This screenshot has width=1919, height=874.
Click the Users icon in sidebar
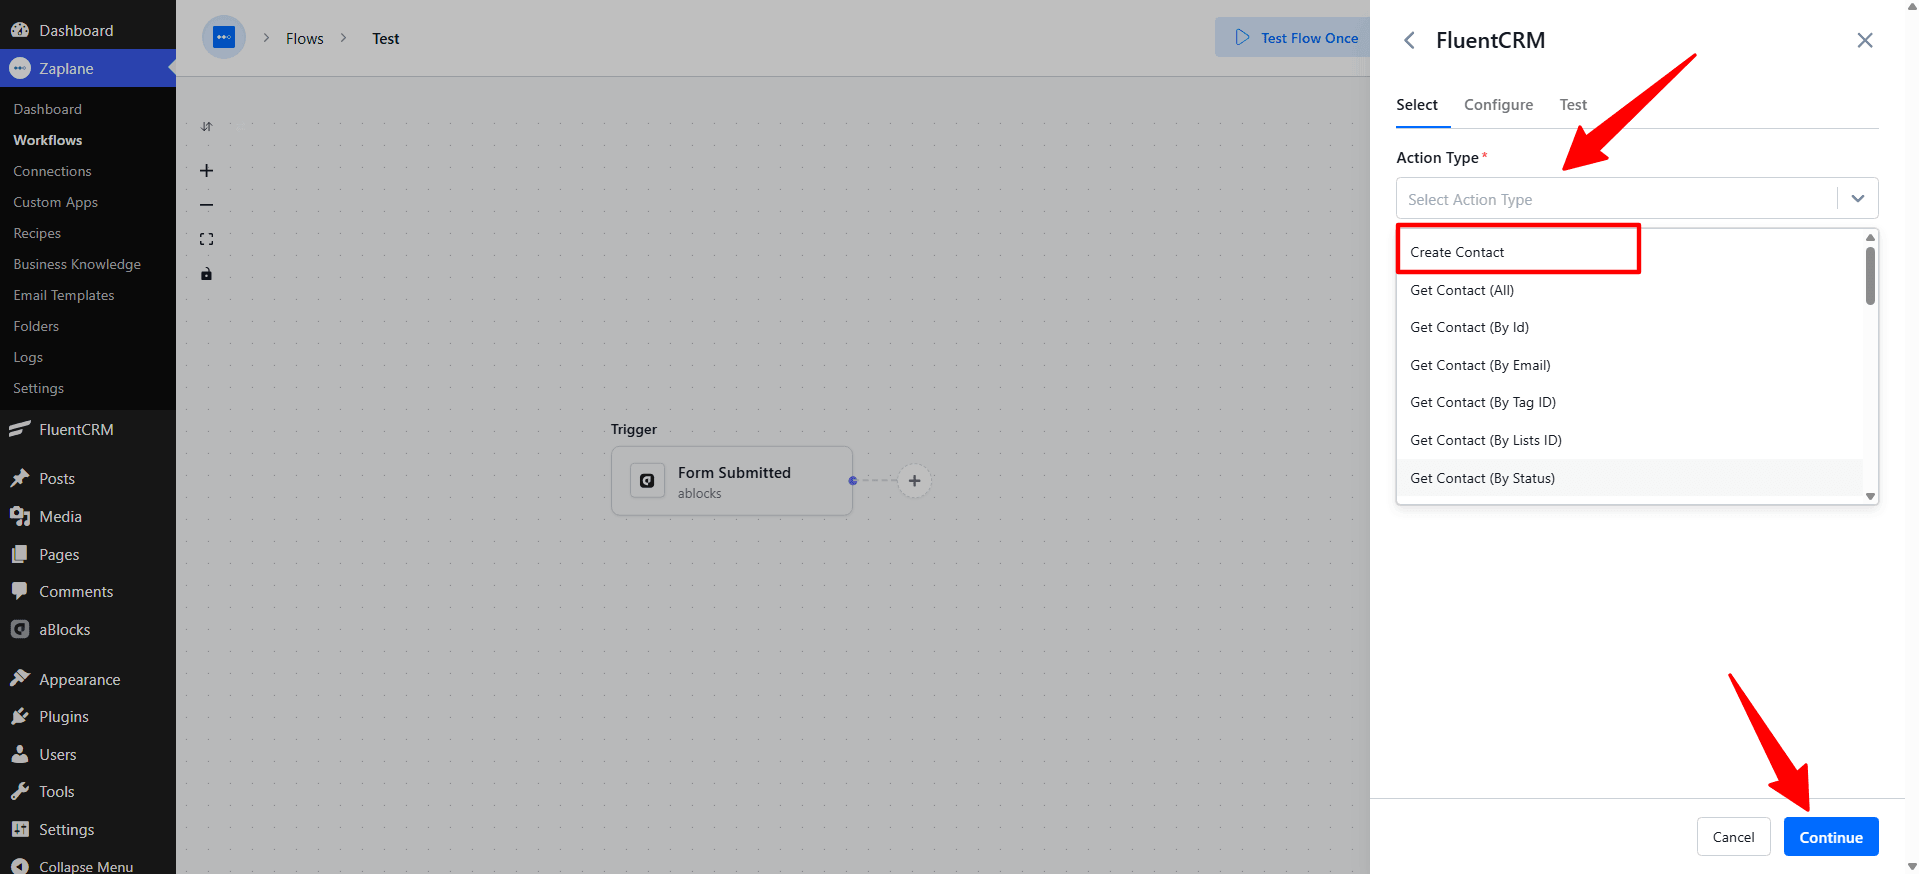[x=20, y=754]
